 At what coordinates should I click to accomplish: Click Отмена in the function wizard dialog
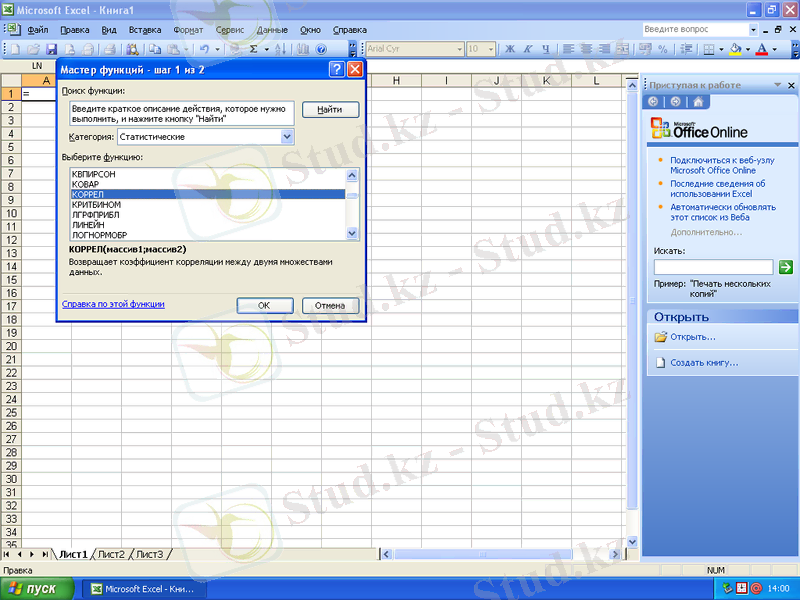click(330, 306)
